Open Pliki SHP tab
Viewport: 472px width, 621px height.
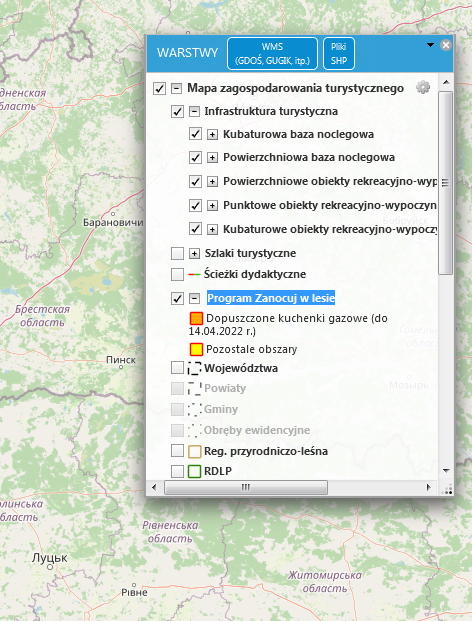tap(339, 53)
